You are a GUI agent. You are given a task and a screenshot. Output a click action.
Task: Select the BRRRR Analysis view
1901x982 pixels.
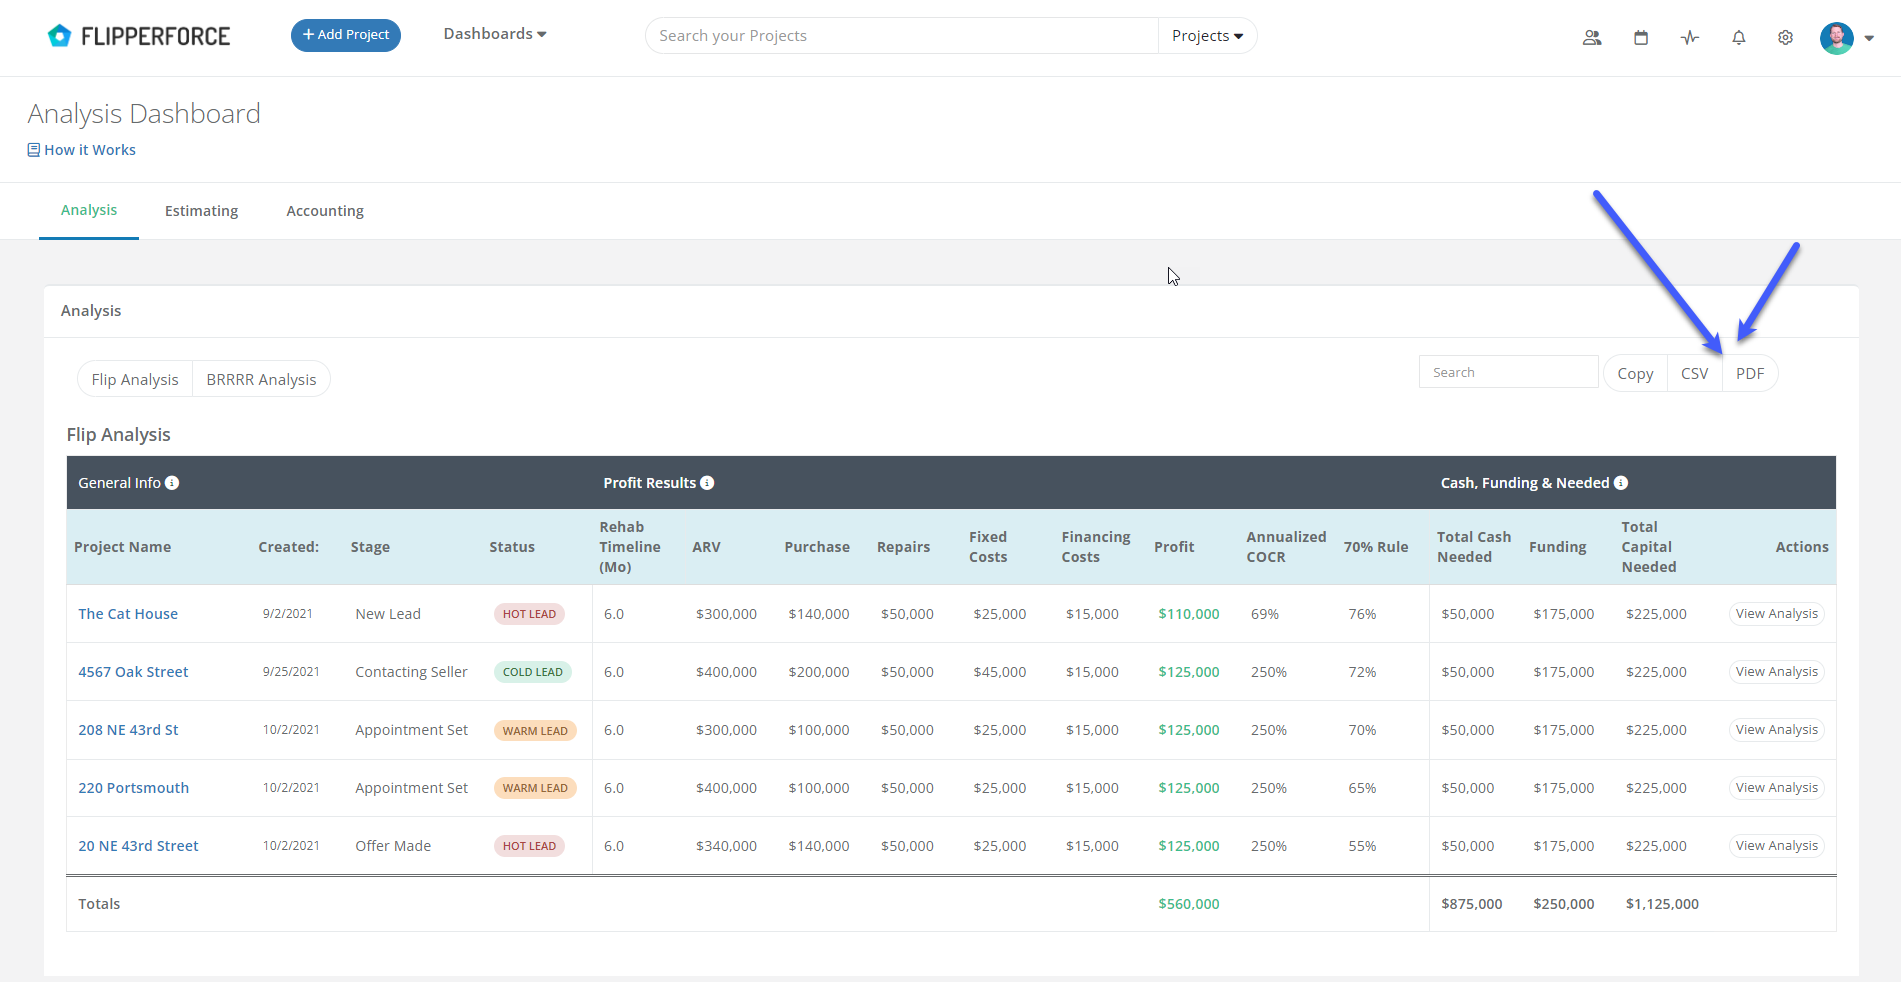[261, 379]
